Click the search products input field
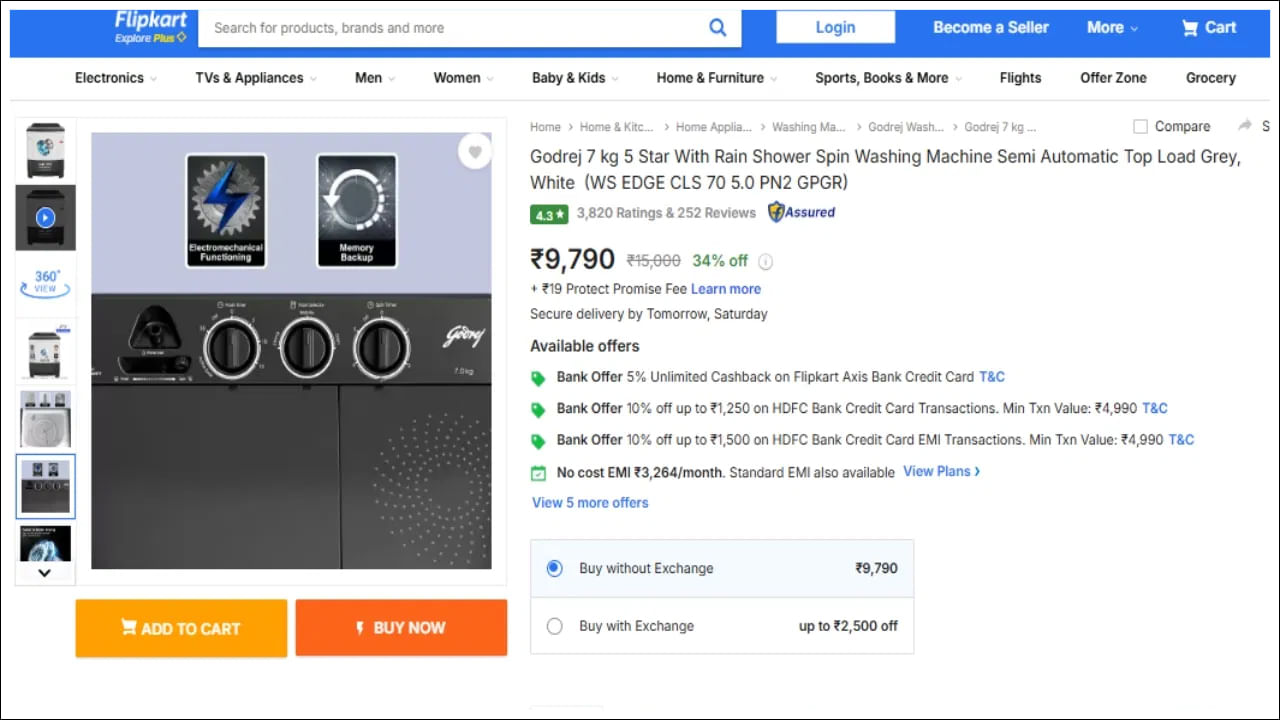Viewport: 1280px width, 720px height. pyautogui.click(x=450, y=28)
